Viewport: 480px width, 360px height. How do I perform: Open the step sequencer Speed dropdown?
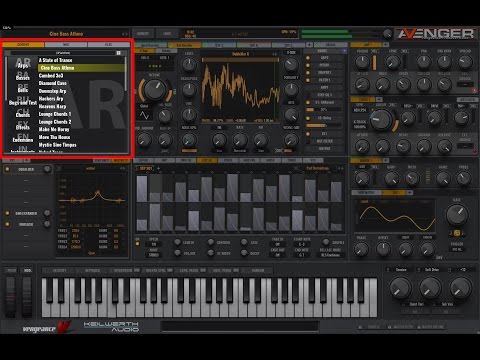154,244
